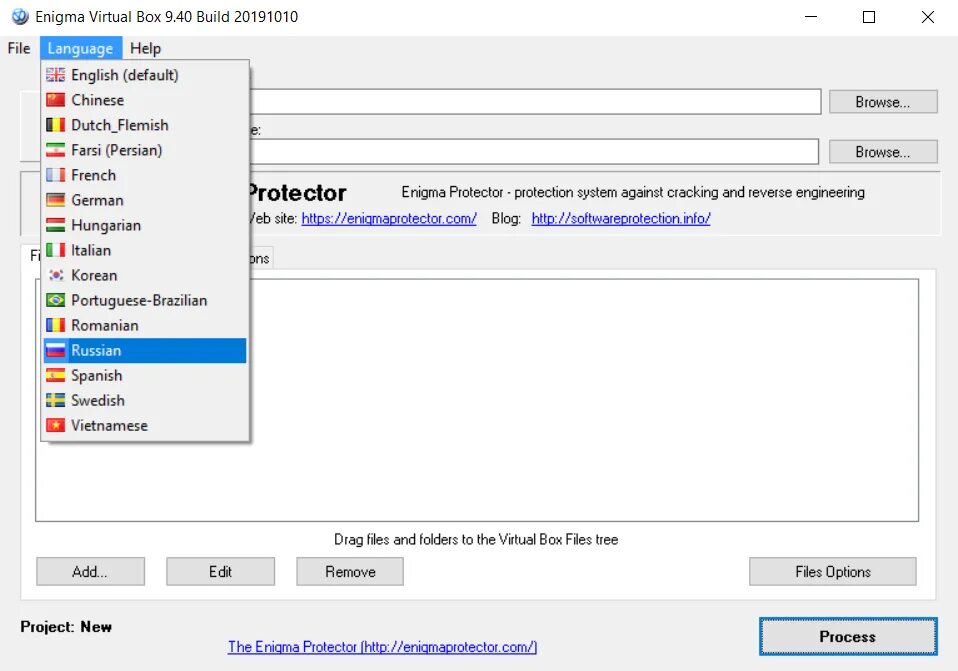Viewport: 958px width, 671px height.
Task: Click the Enigma Virtual Box title bar icon
Action: (x=20, y=16)
